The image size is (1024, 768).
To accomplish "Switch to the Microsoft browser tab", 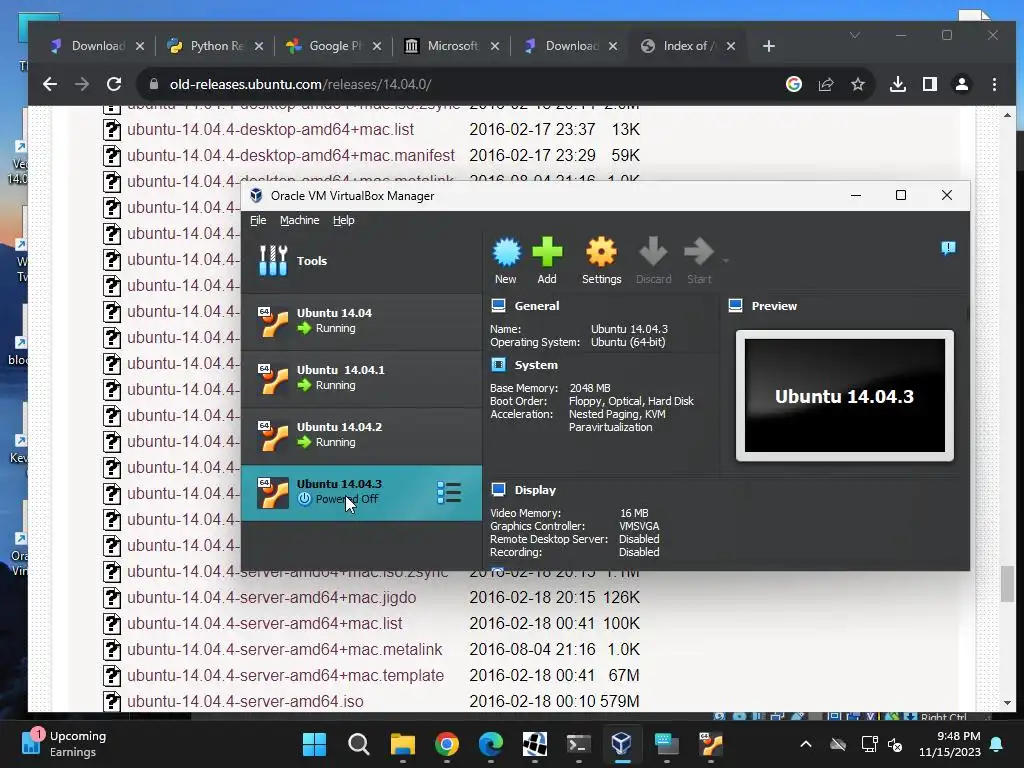I will point(451,46).
